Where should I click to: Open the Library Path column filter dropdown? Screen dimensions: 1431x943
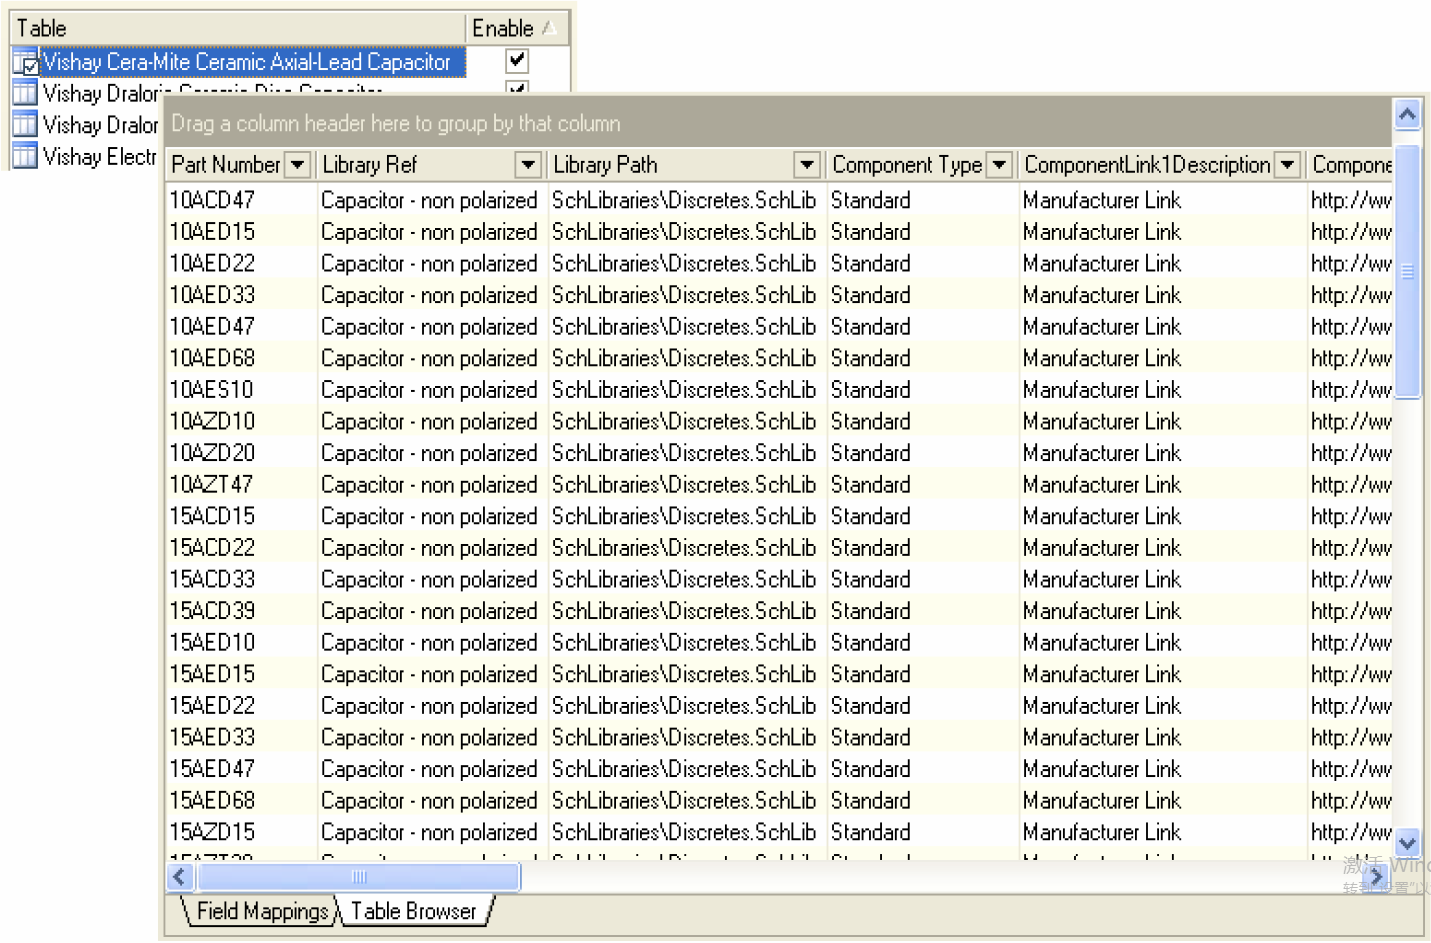tap(808, 165)
